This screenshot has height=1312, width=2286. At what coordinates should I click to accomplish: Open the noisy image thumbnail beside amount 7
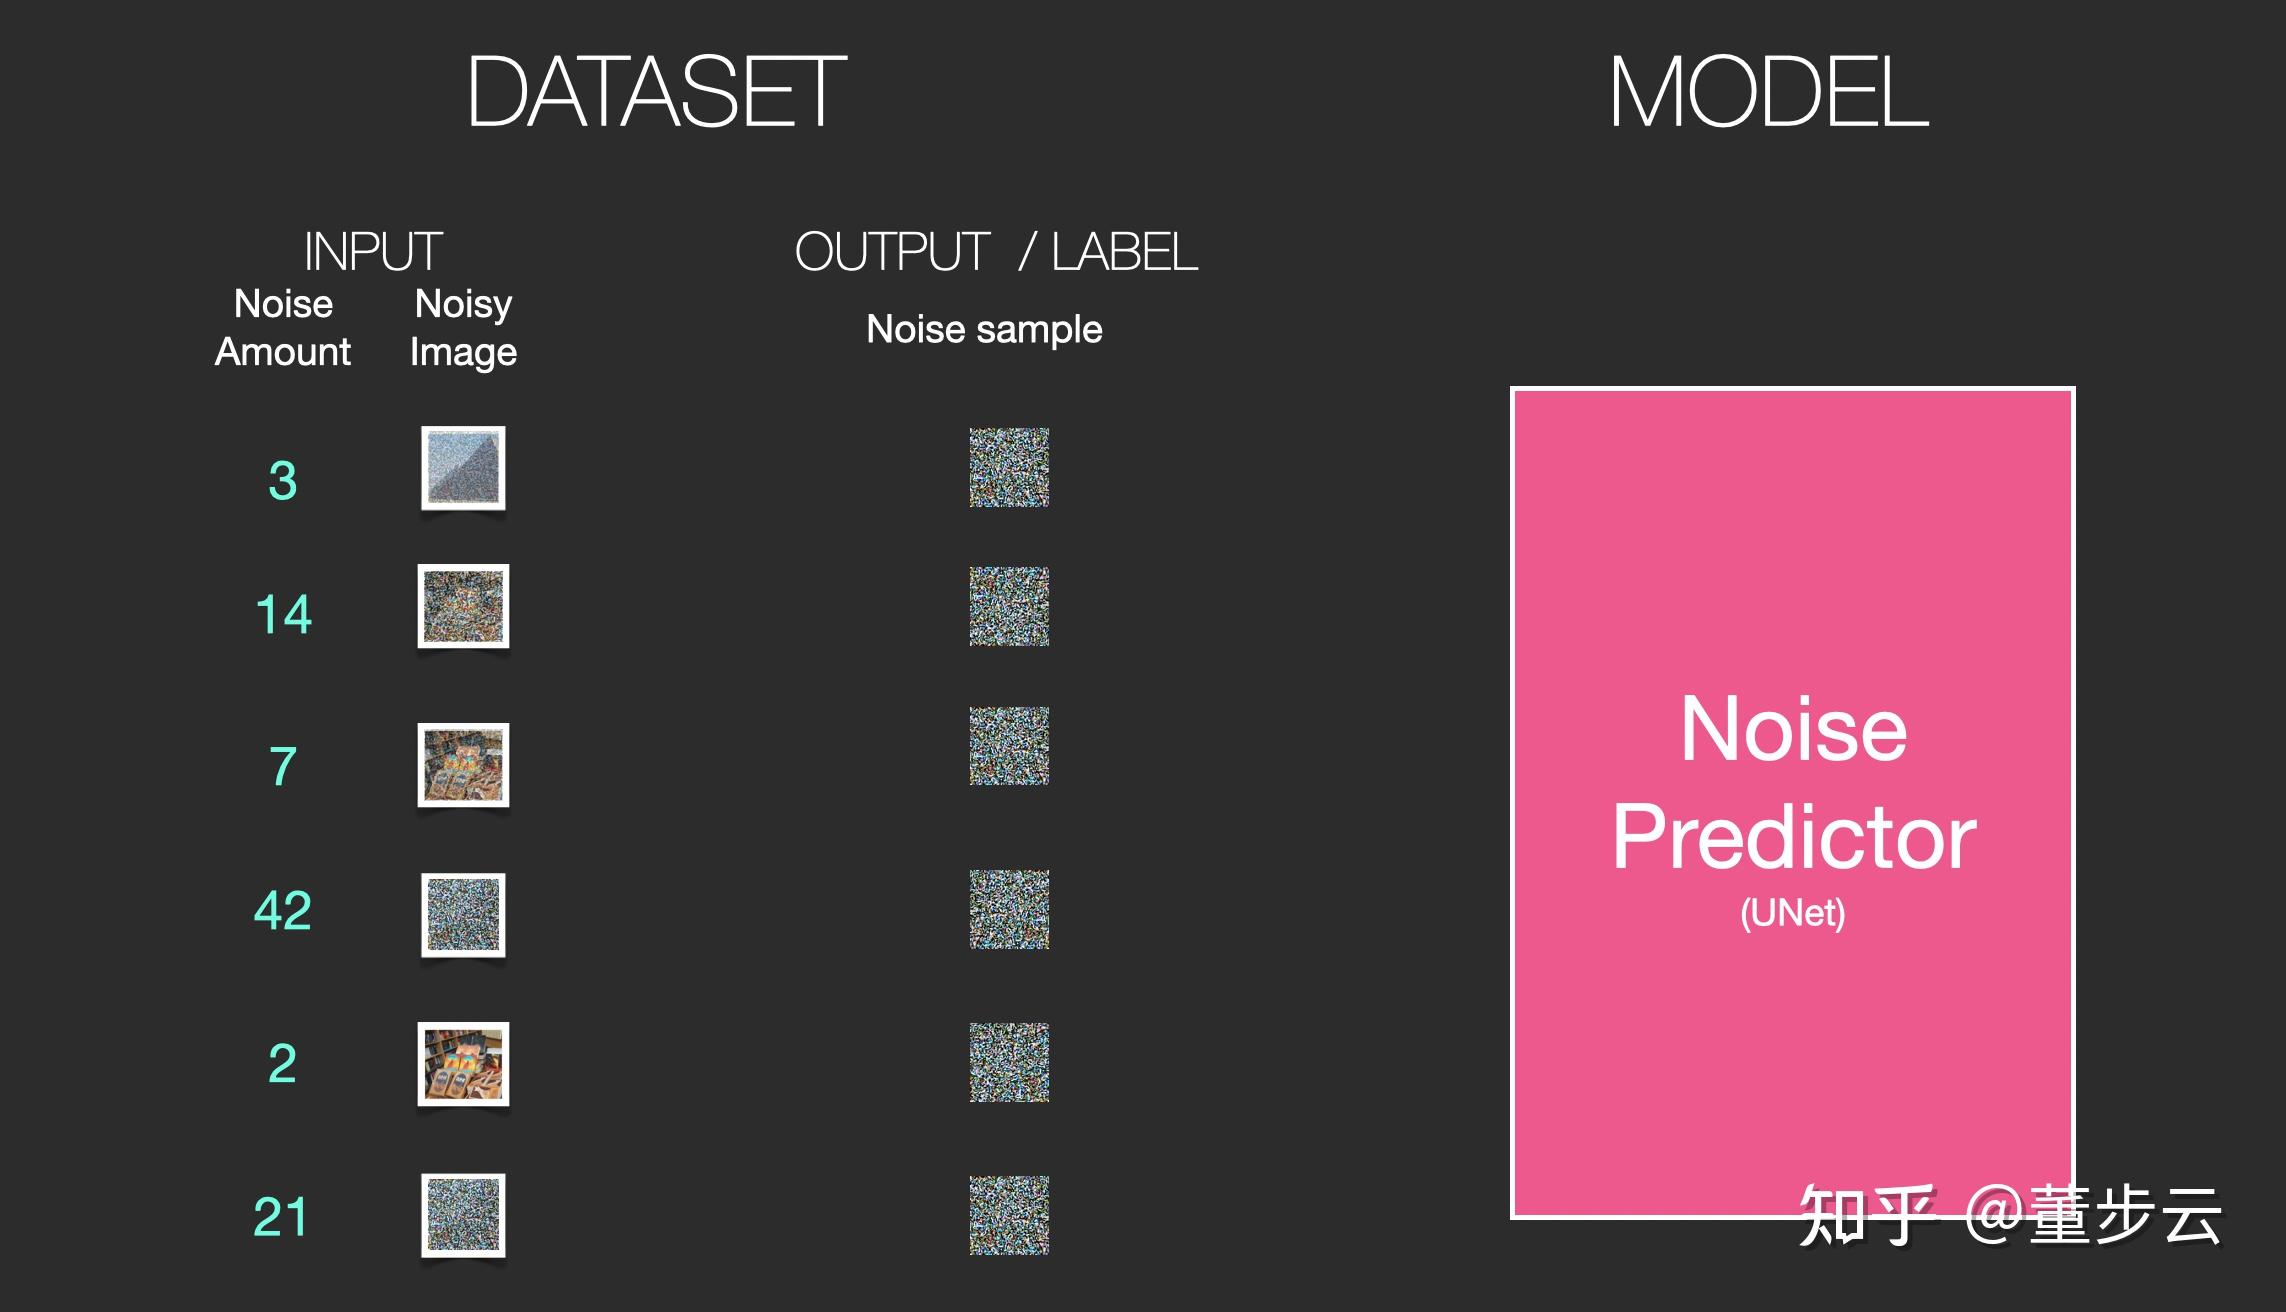click(463, 765)
